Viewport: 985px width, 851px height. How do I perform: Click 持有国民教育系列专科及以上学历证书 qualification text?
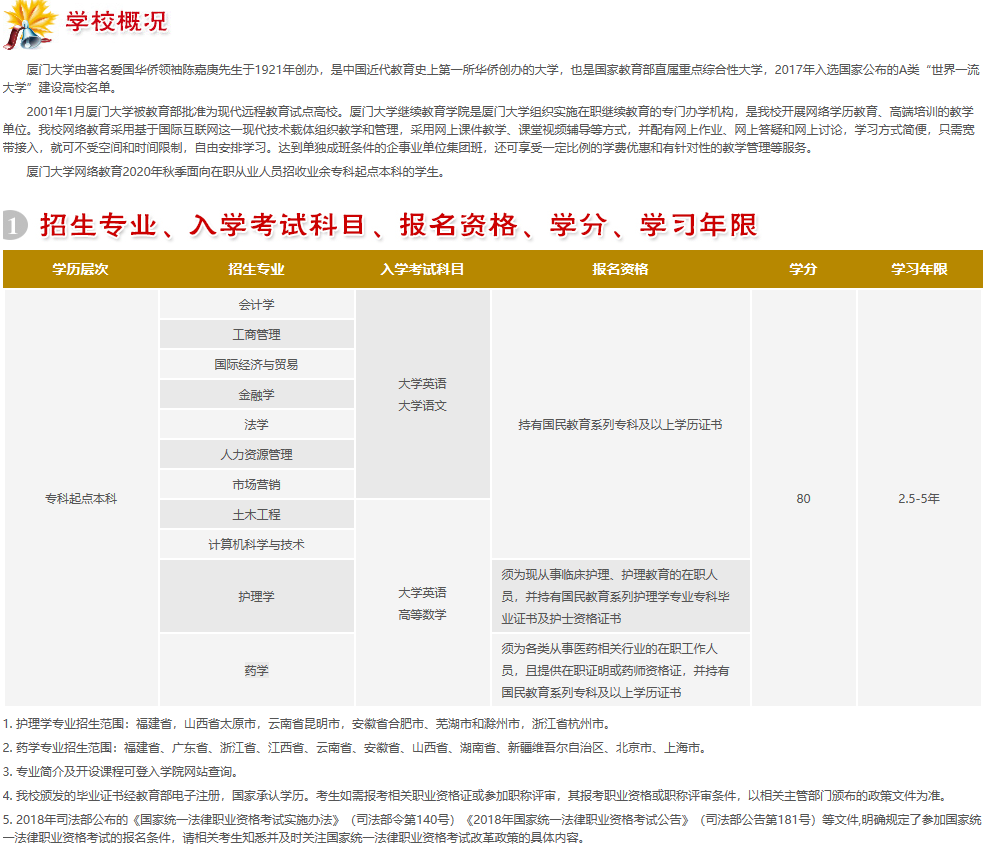click(620, 425)
